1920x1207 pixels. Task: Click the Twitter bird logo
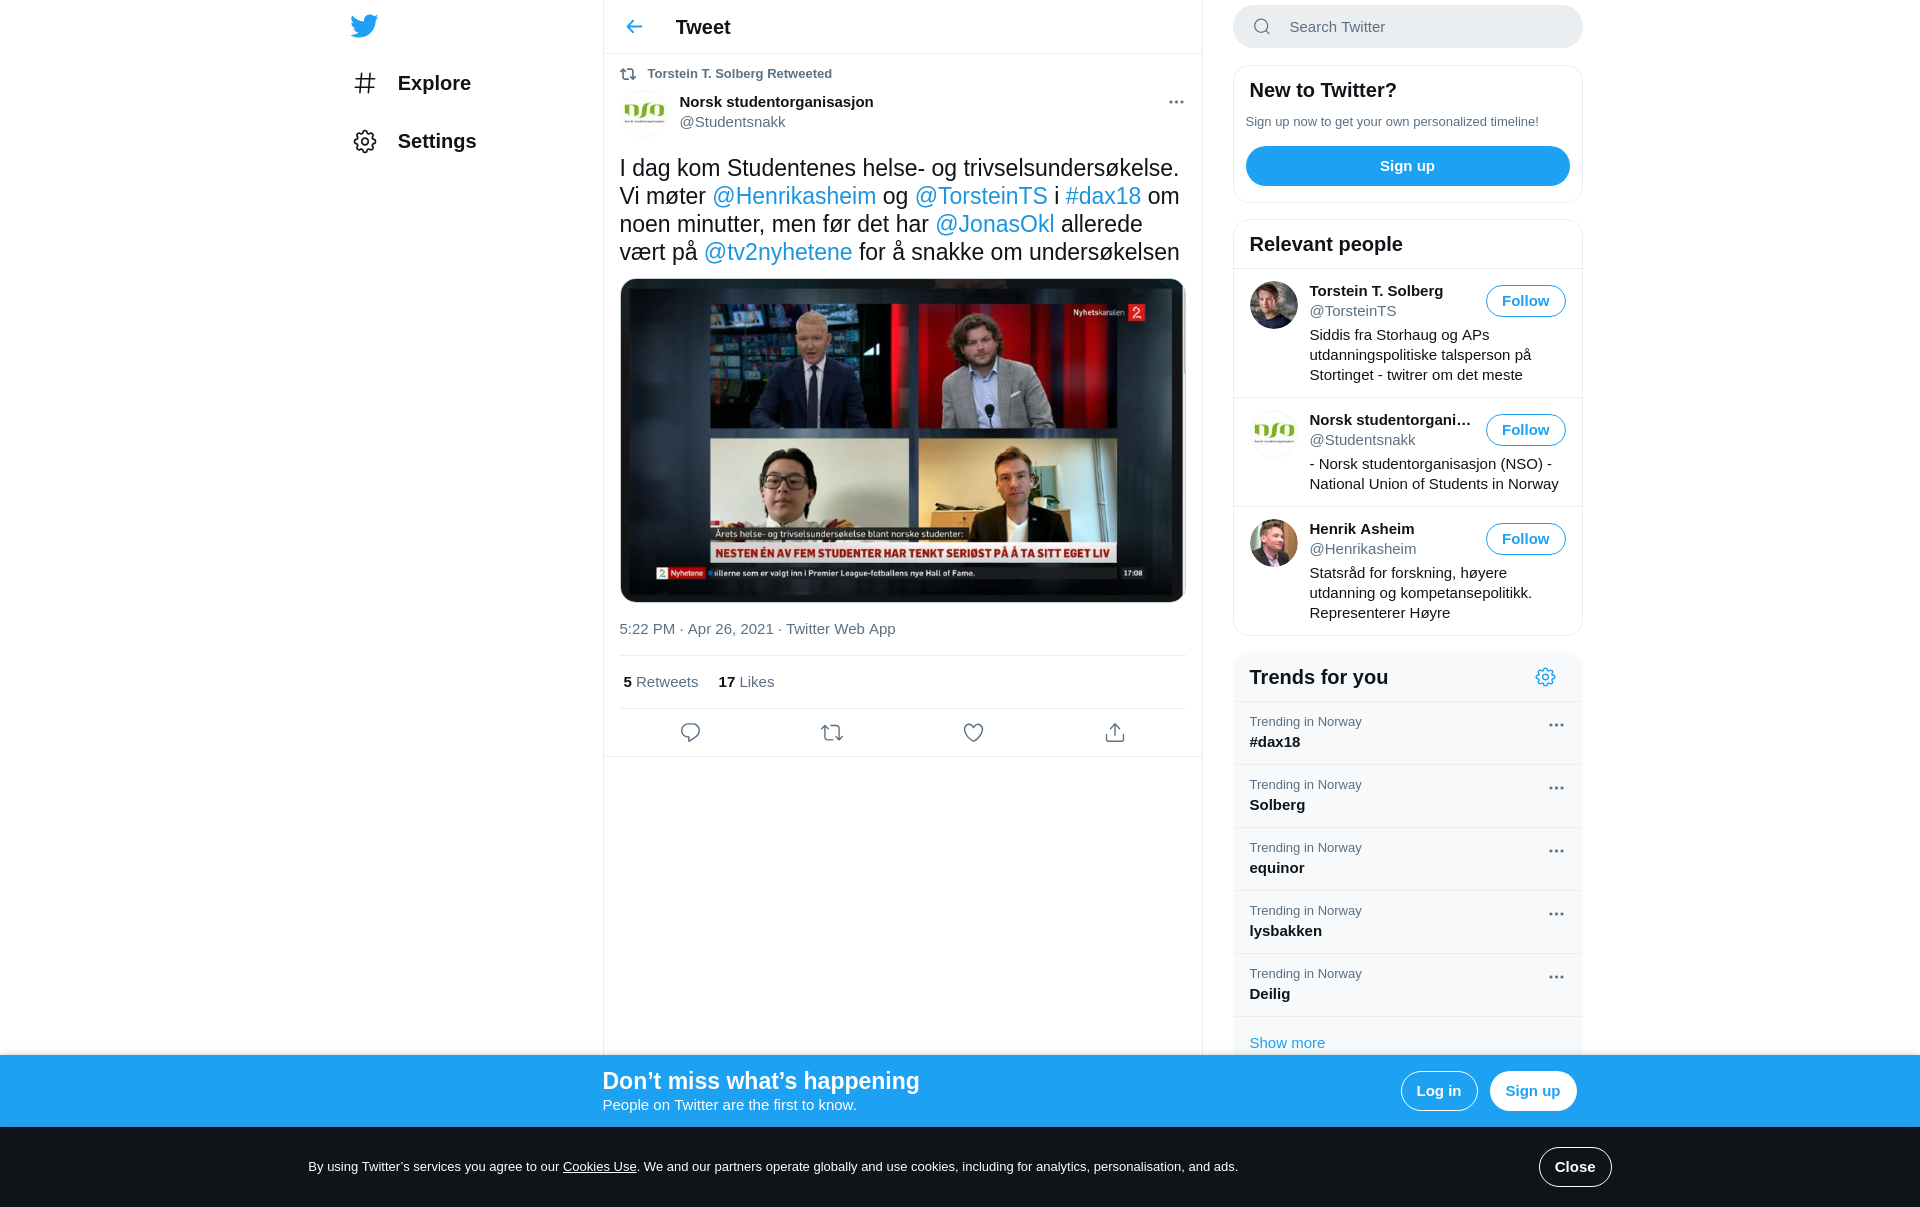click(x=364, y=26)
